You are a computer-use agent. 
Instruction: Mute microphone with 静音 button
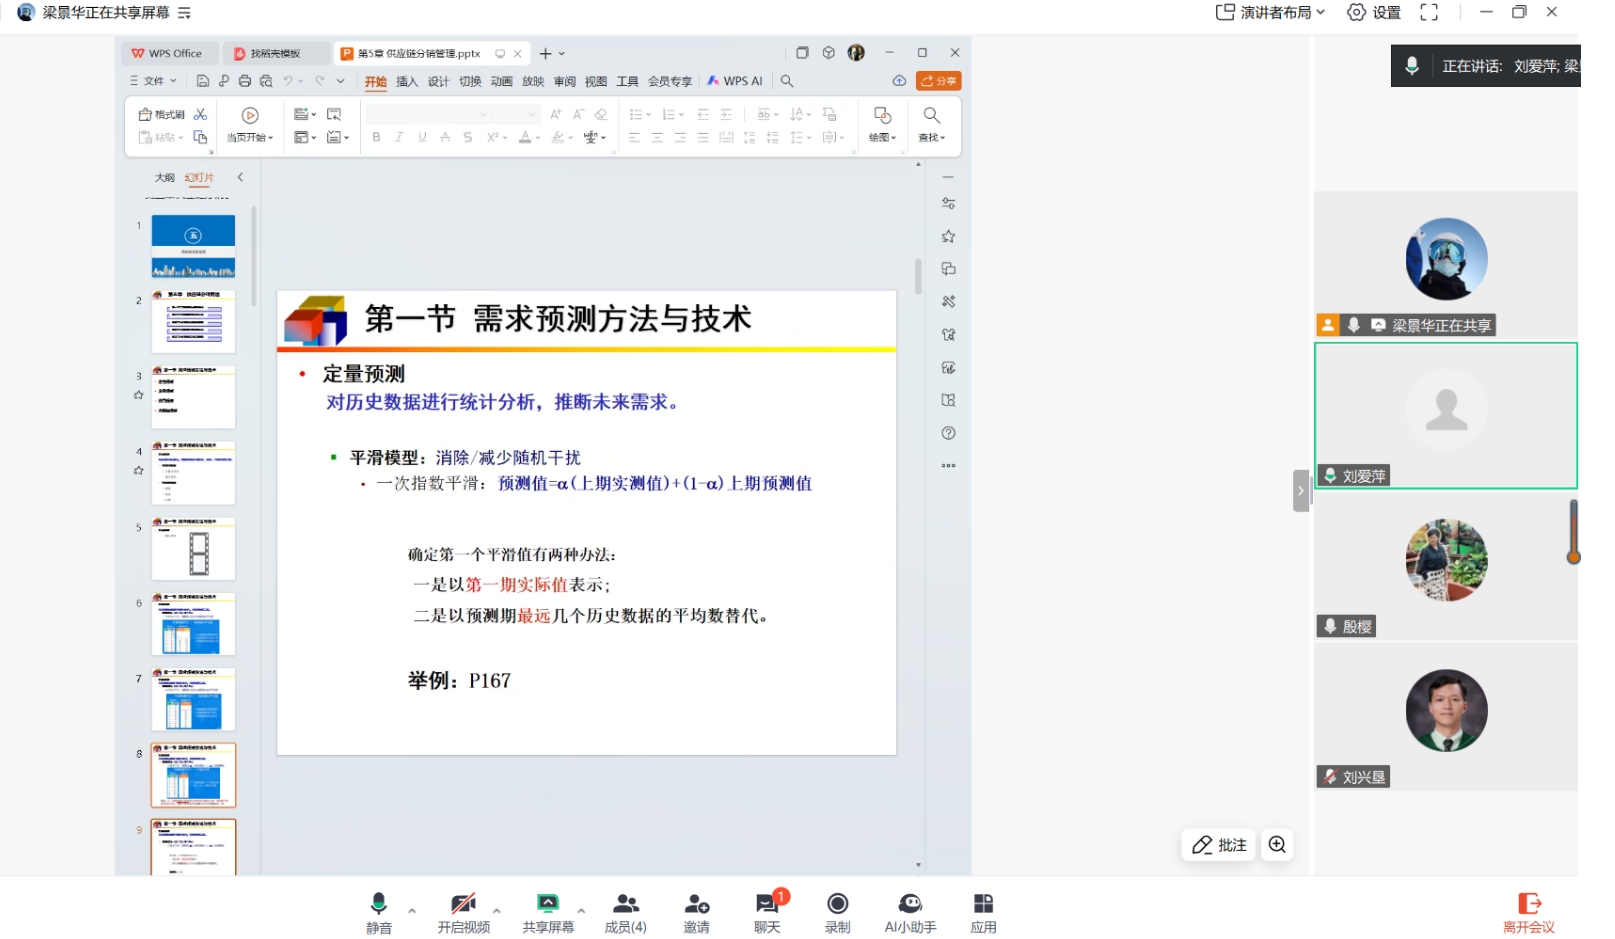(x=378, y=905)
